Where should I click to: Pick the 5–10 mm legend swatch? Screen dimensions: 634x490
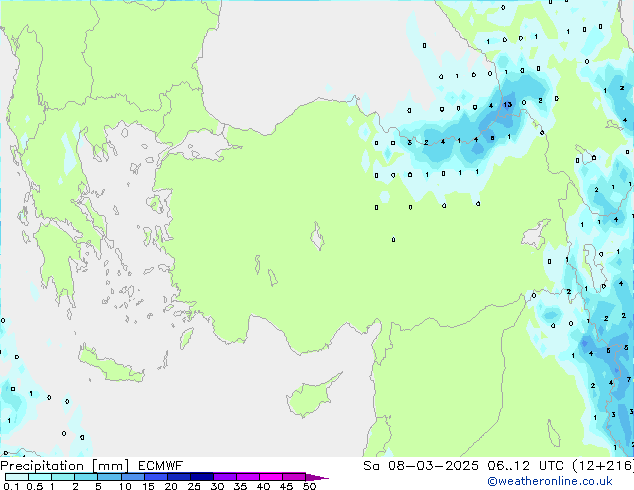tap(109, 477)
